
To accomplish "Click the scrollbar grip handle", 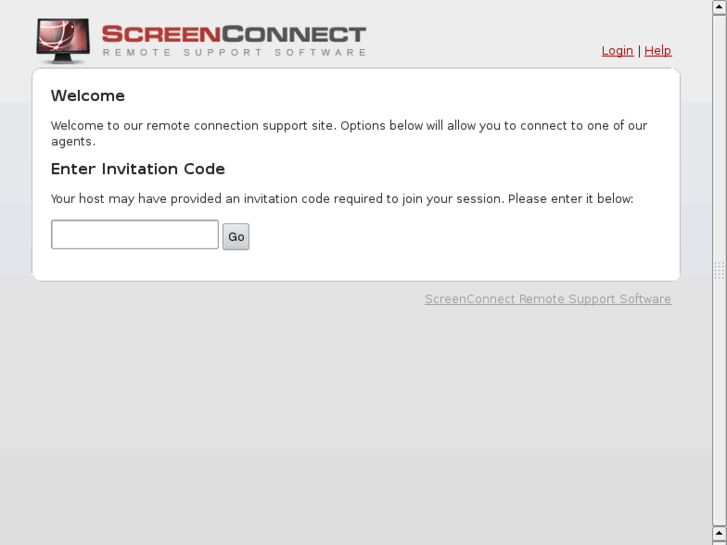I will tap(719, 270).
